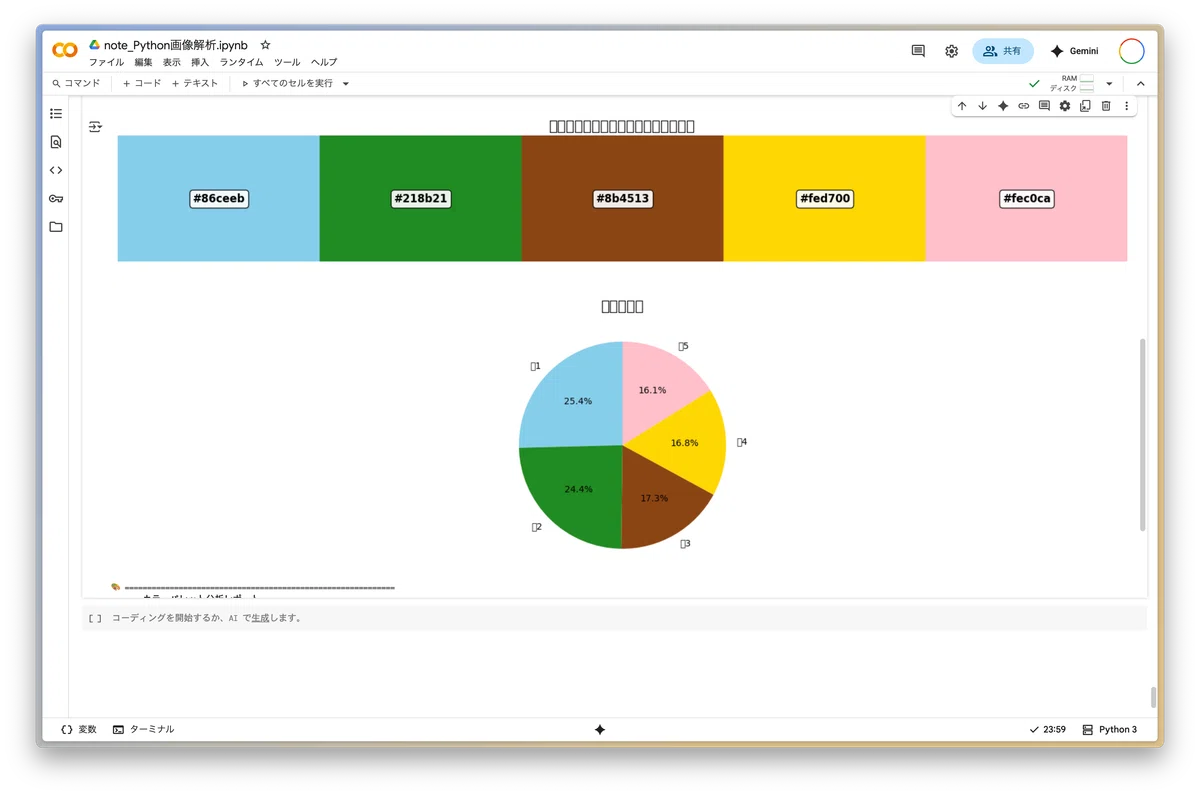Open more cell actions with three dots
Screen dimensions: 1200x795
click(x=1126, y=106)
